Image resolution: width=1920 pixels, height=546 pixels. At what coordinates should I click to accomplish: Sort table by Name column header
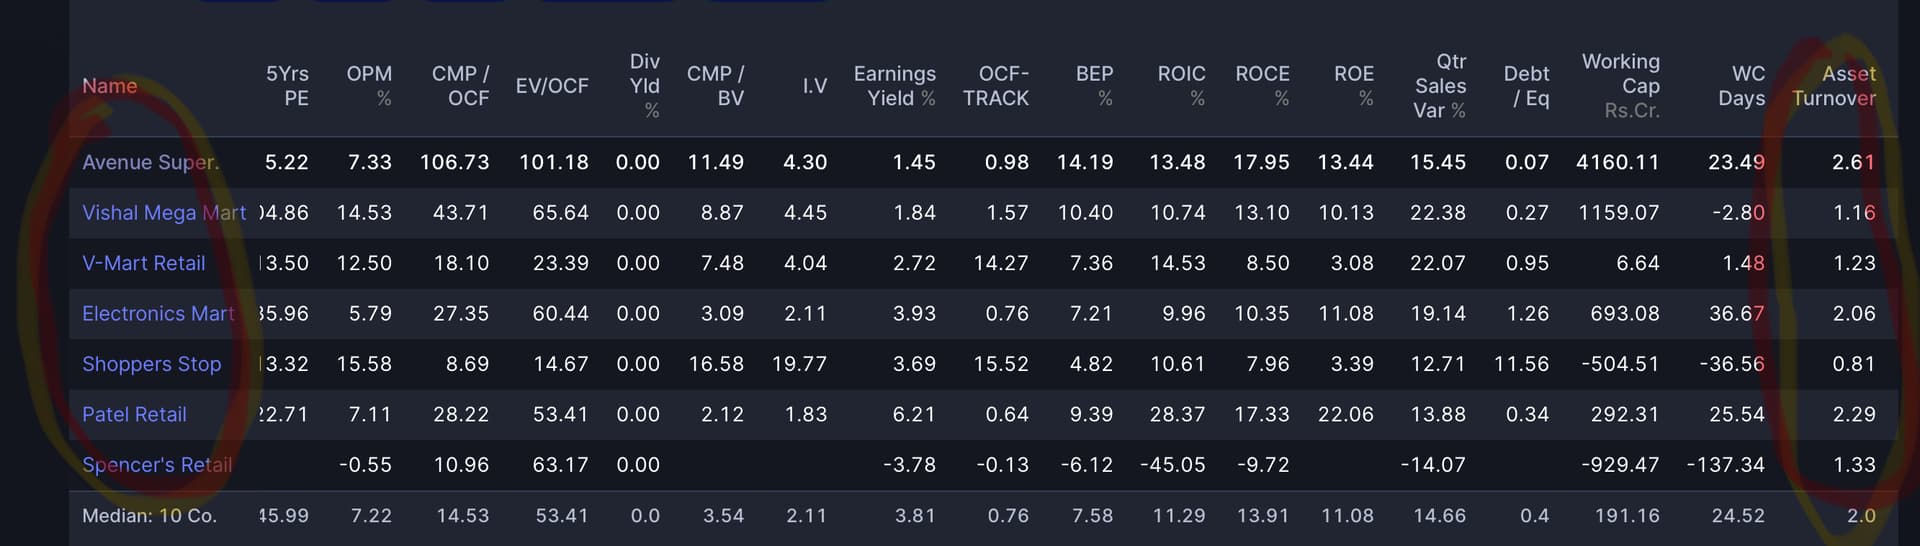tap(109, 86)
